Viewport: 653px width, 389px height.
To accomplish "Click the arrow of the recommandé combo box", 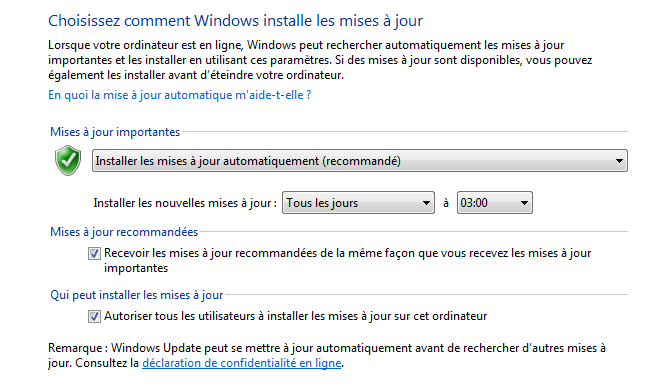I will point(619,161).
